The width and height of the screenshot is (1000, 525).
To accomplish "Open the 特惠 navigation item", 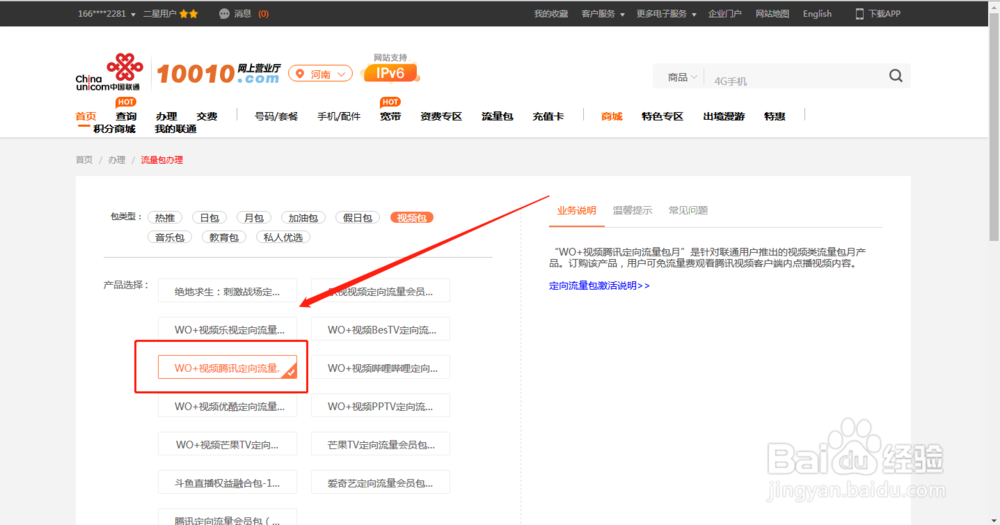I will pos(774,116).
